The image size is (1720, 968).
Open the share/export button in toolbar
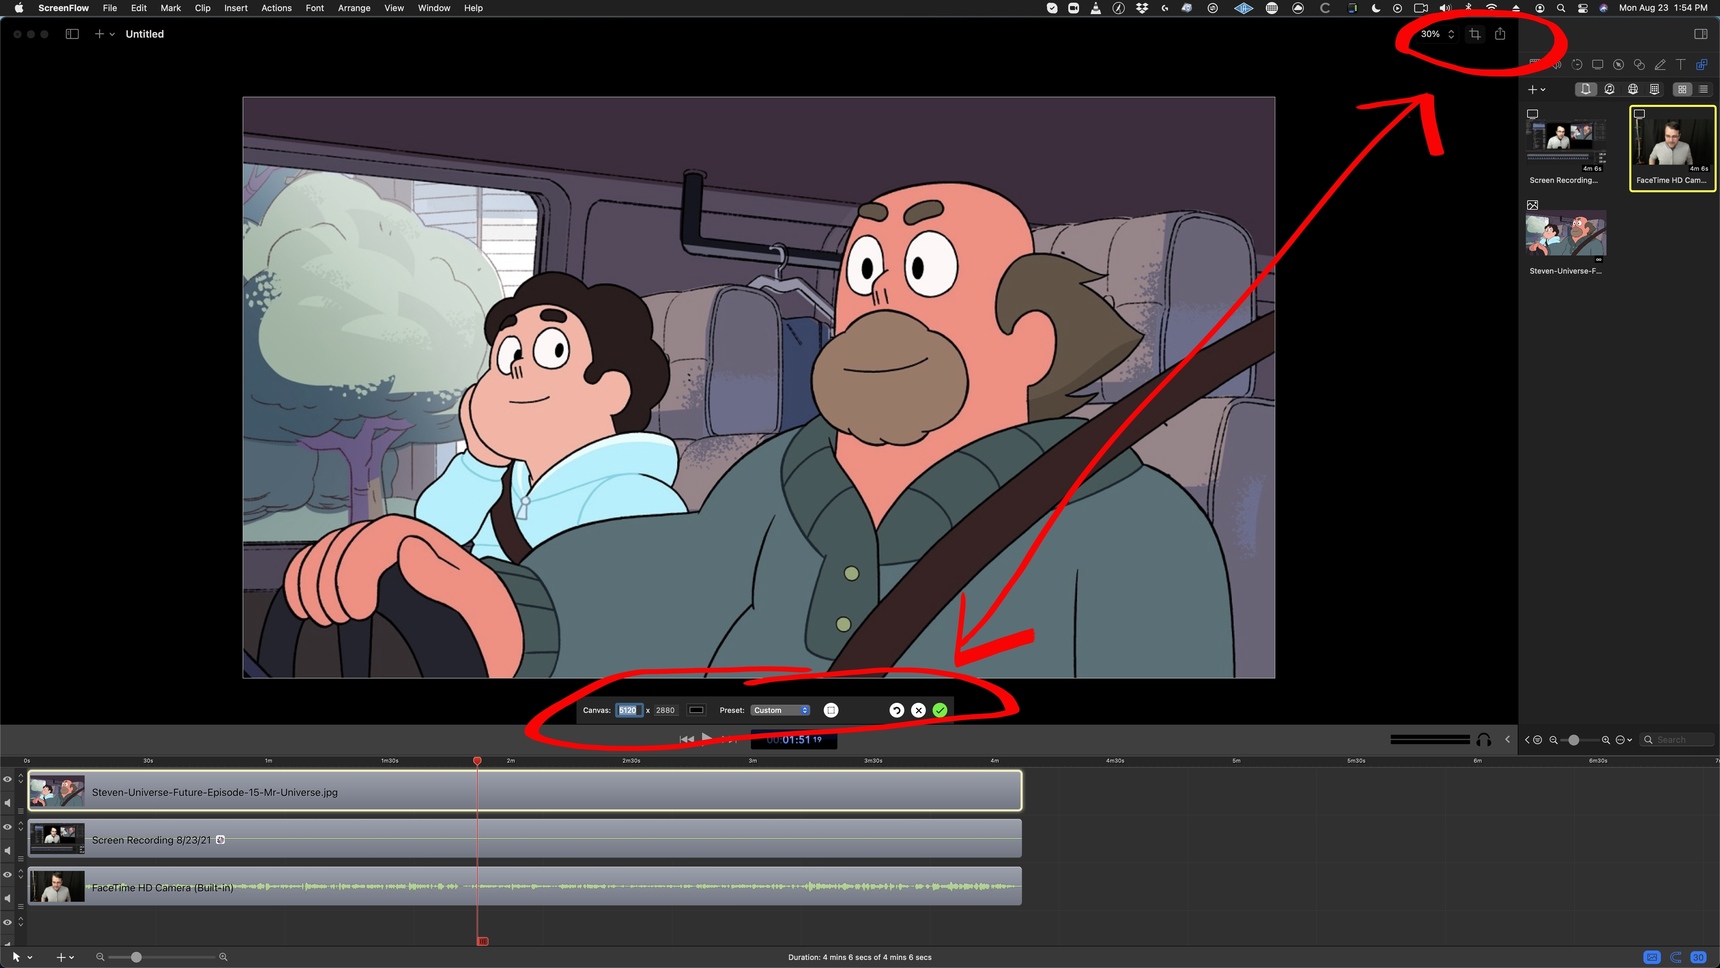click(1500, 34)
